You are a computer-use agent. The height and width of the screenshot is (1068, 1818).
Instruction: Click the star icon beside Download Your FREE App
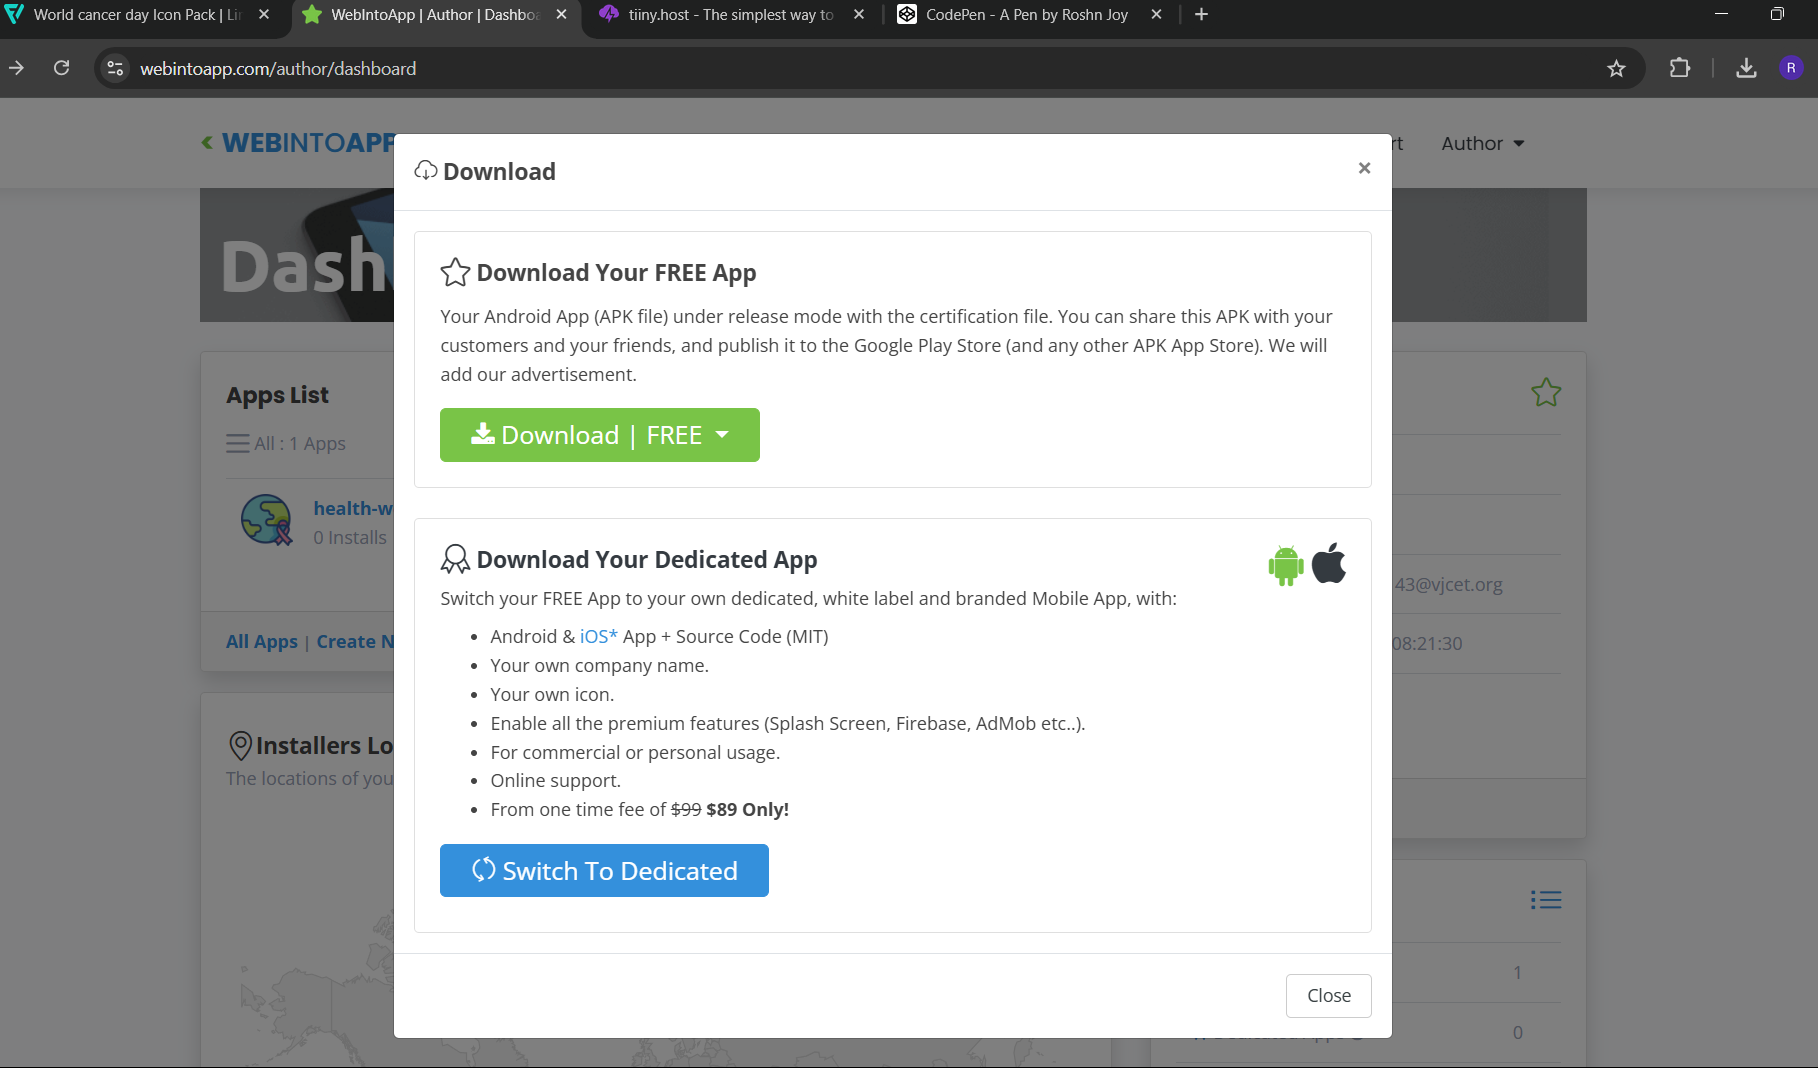[x=455, y=272]
